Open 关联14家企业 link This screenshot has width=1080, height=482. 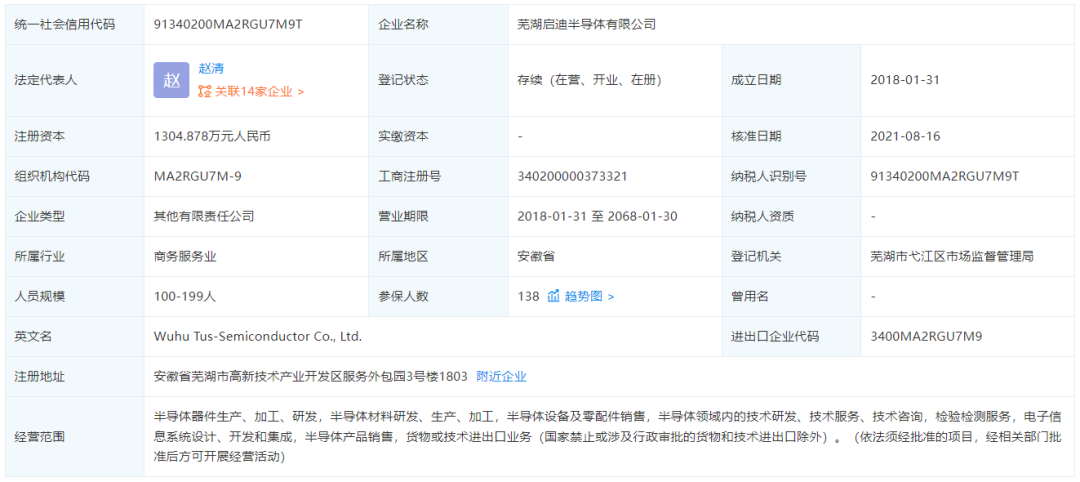click(259, 91)
